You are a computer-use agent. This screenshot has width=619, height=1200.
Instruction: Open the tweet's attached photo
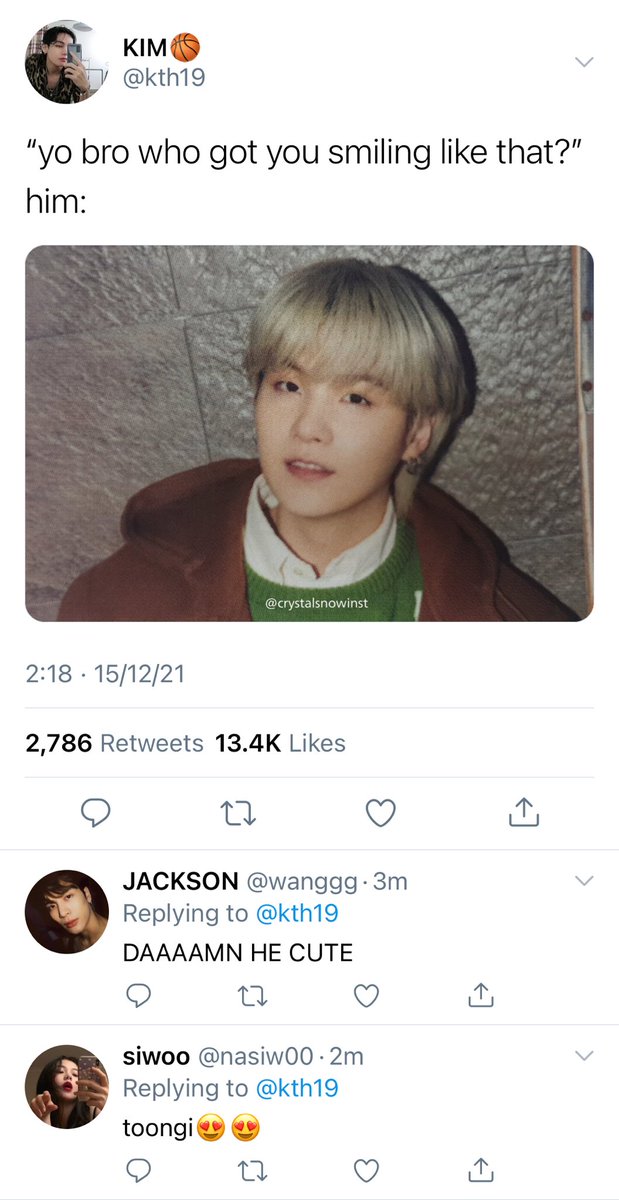pos(309,434)
